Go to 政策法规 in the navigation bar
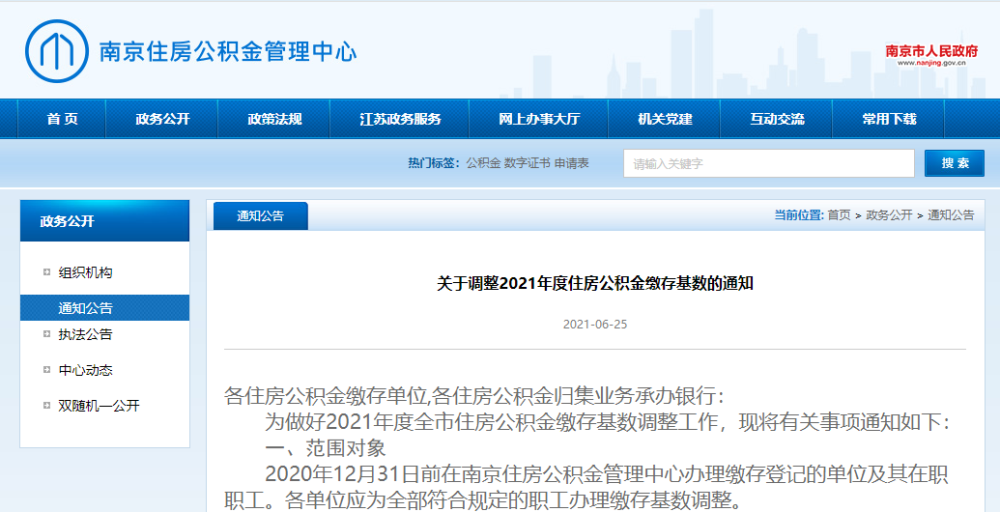 pos(275,119)
